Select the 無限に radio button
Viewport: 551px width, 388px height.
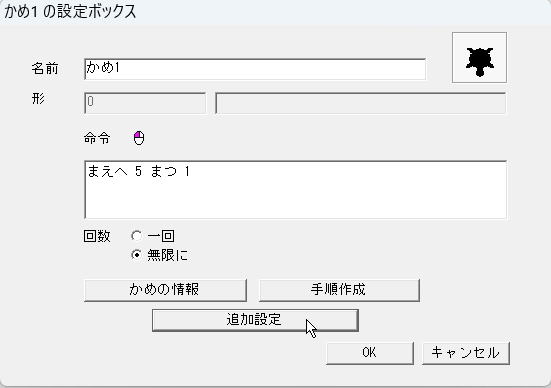136,254
